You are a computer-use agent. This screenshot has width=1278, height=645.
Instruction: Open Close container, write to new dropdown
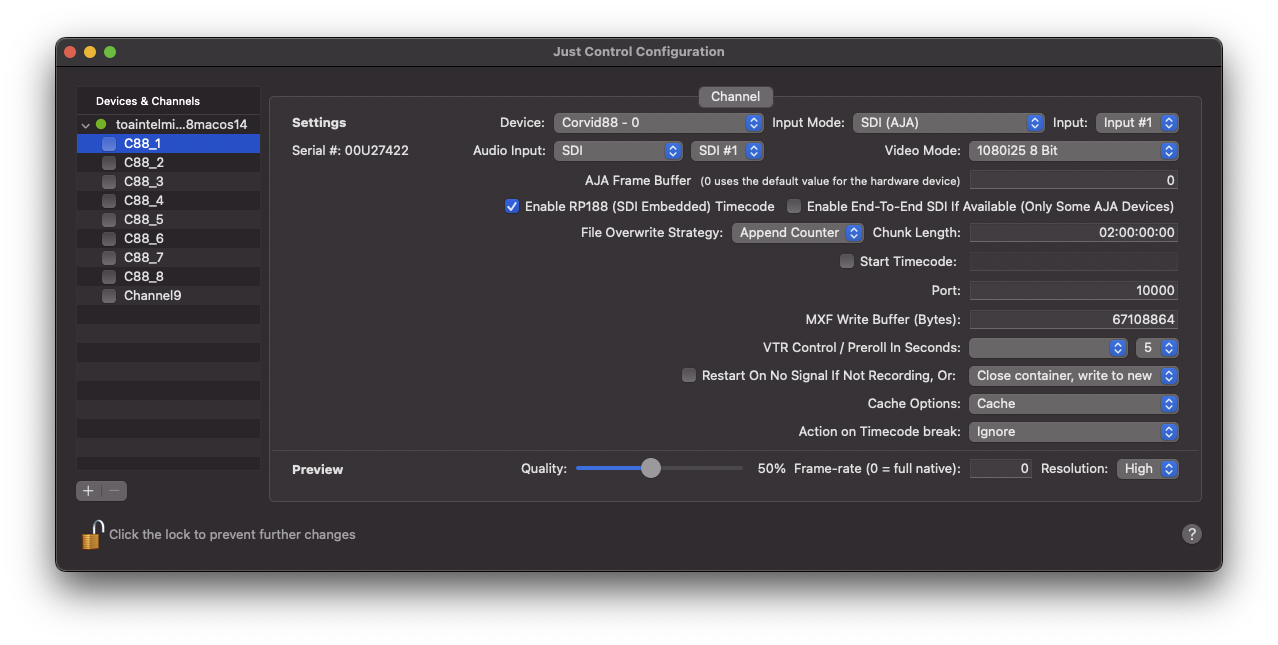pos(1074,376)
